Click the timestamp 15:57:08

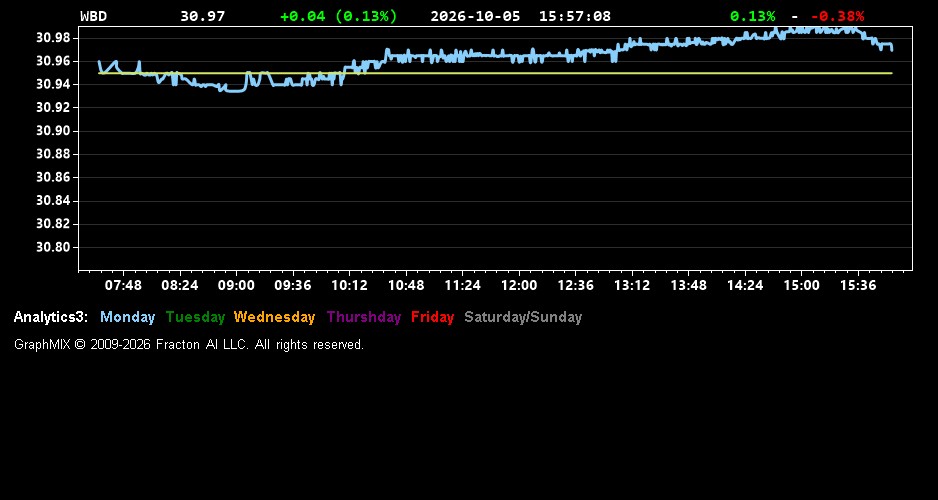pyautogui.click(x=575, y=16)
